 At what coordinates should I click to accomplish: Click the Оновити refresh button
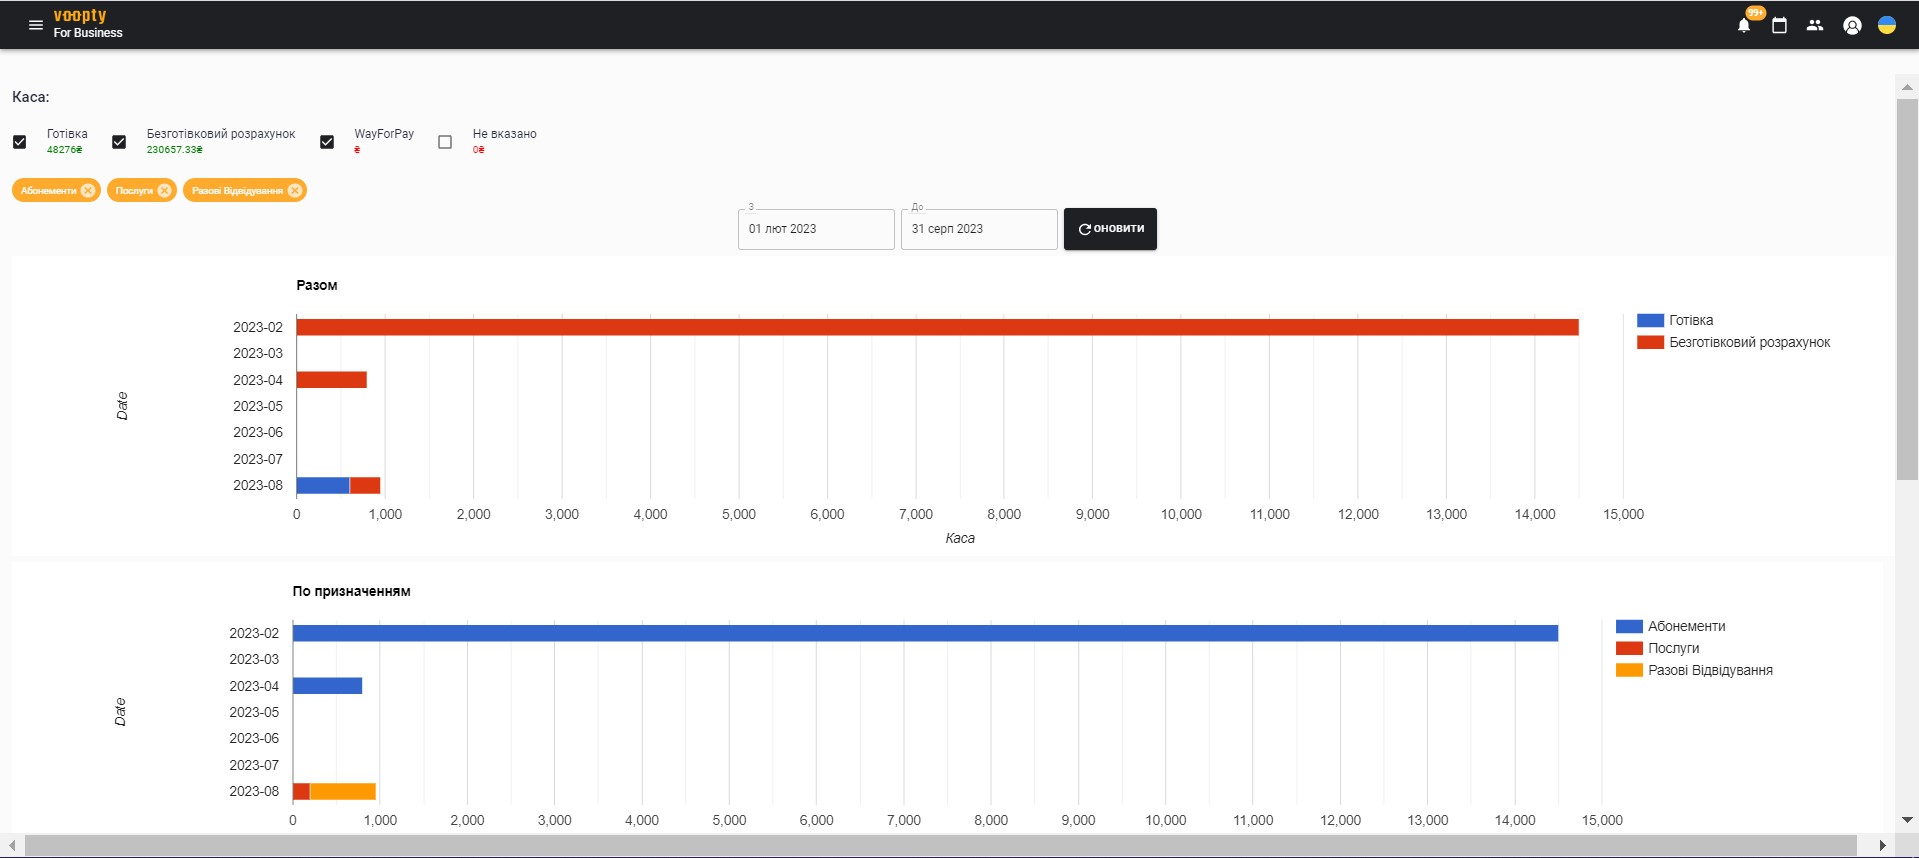point(1110,229)
